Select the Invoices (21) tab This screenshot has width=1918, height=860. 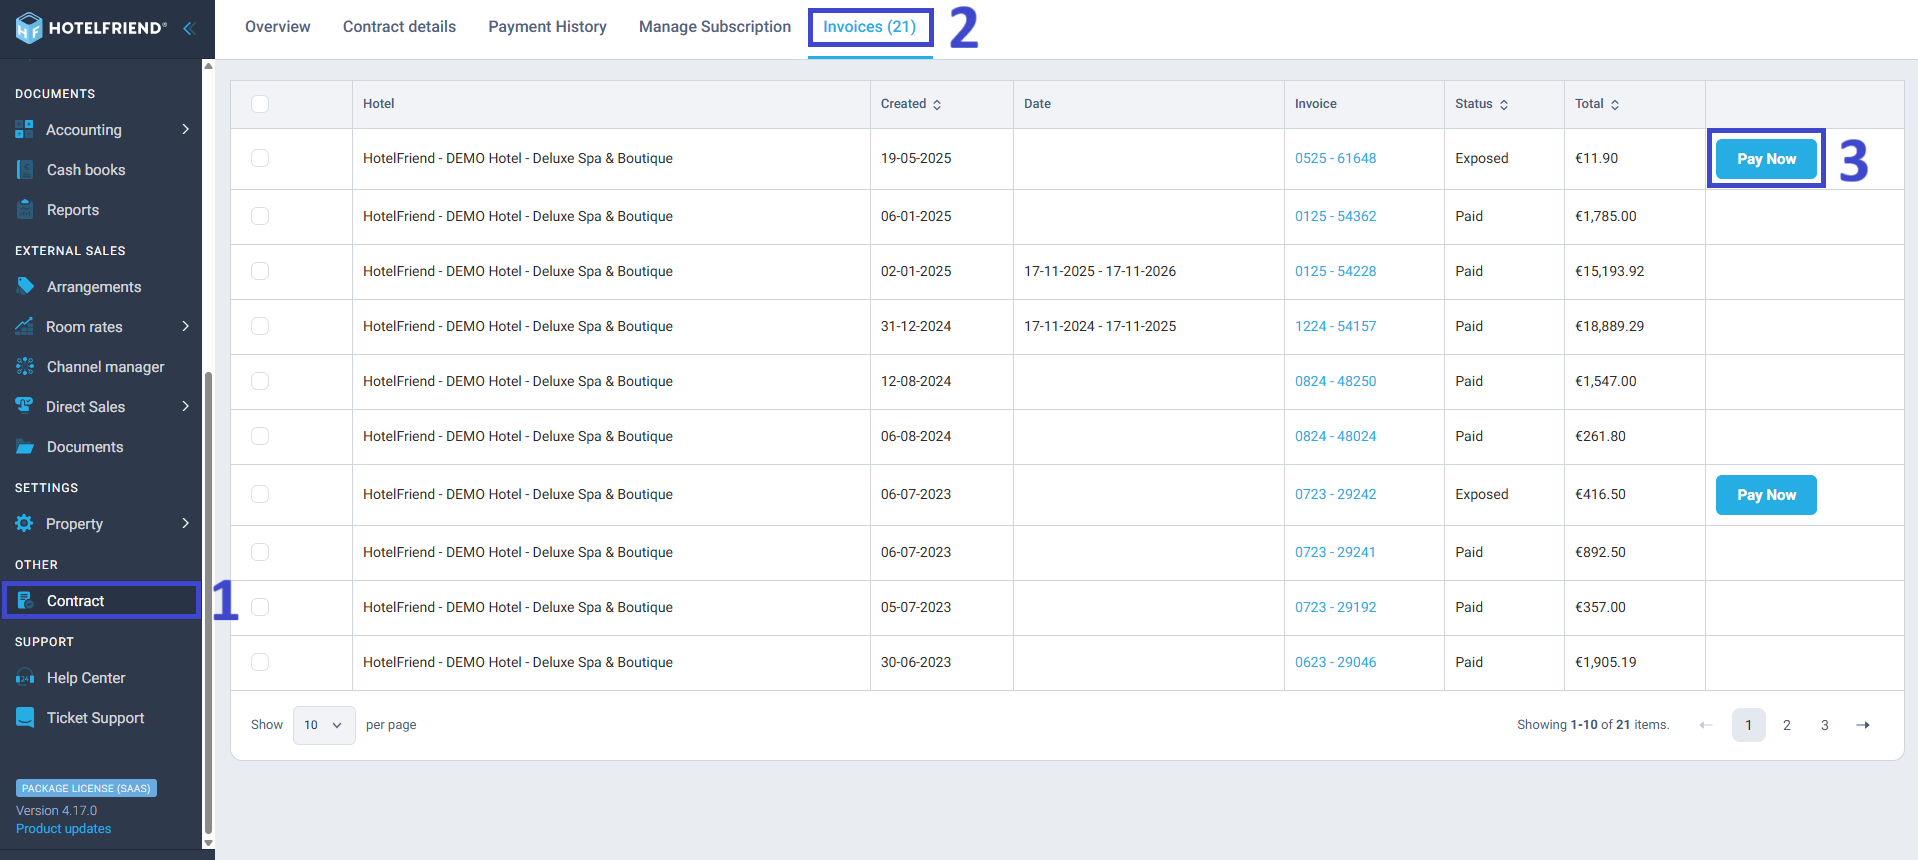click(x=870, y=27)
